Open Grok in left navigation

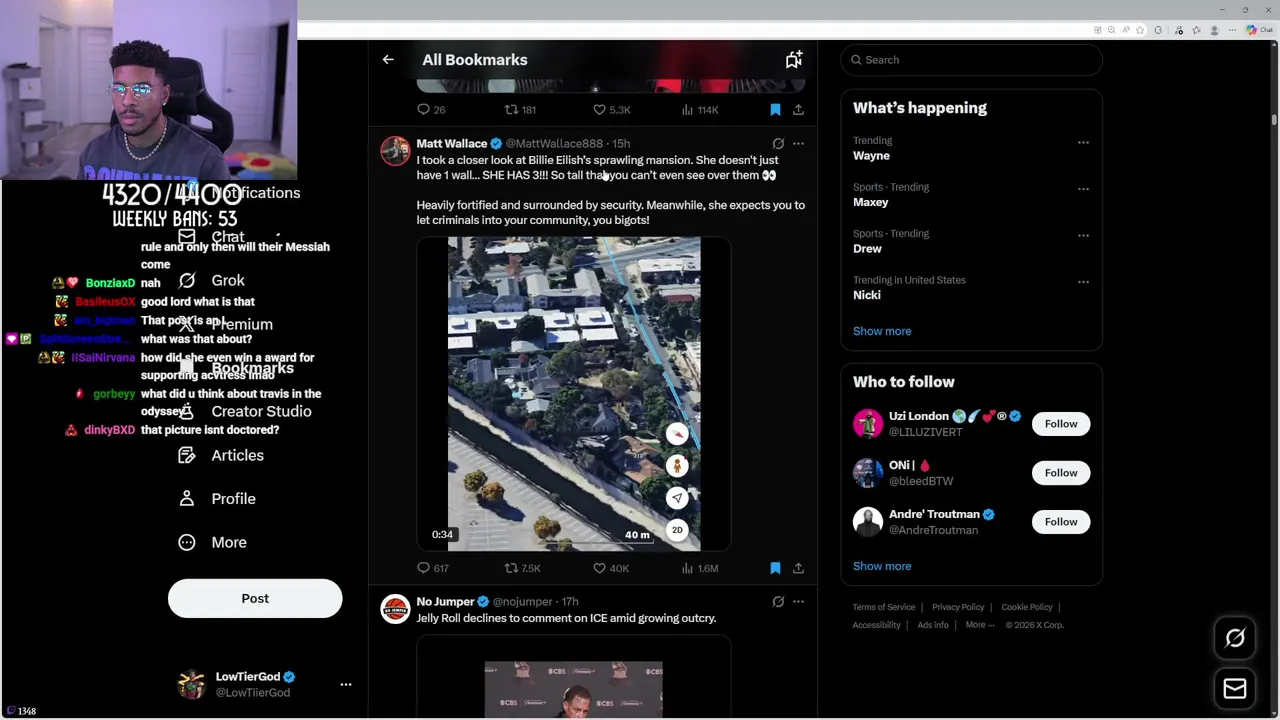(212, 281)
